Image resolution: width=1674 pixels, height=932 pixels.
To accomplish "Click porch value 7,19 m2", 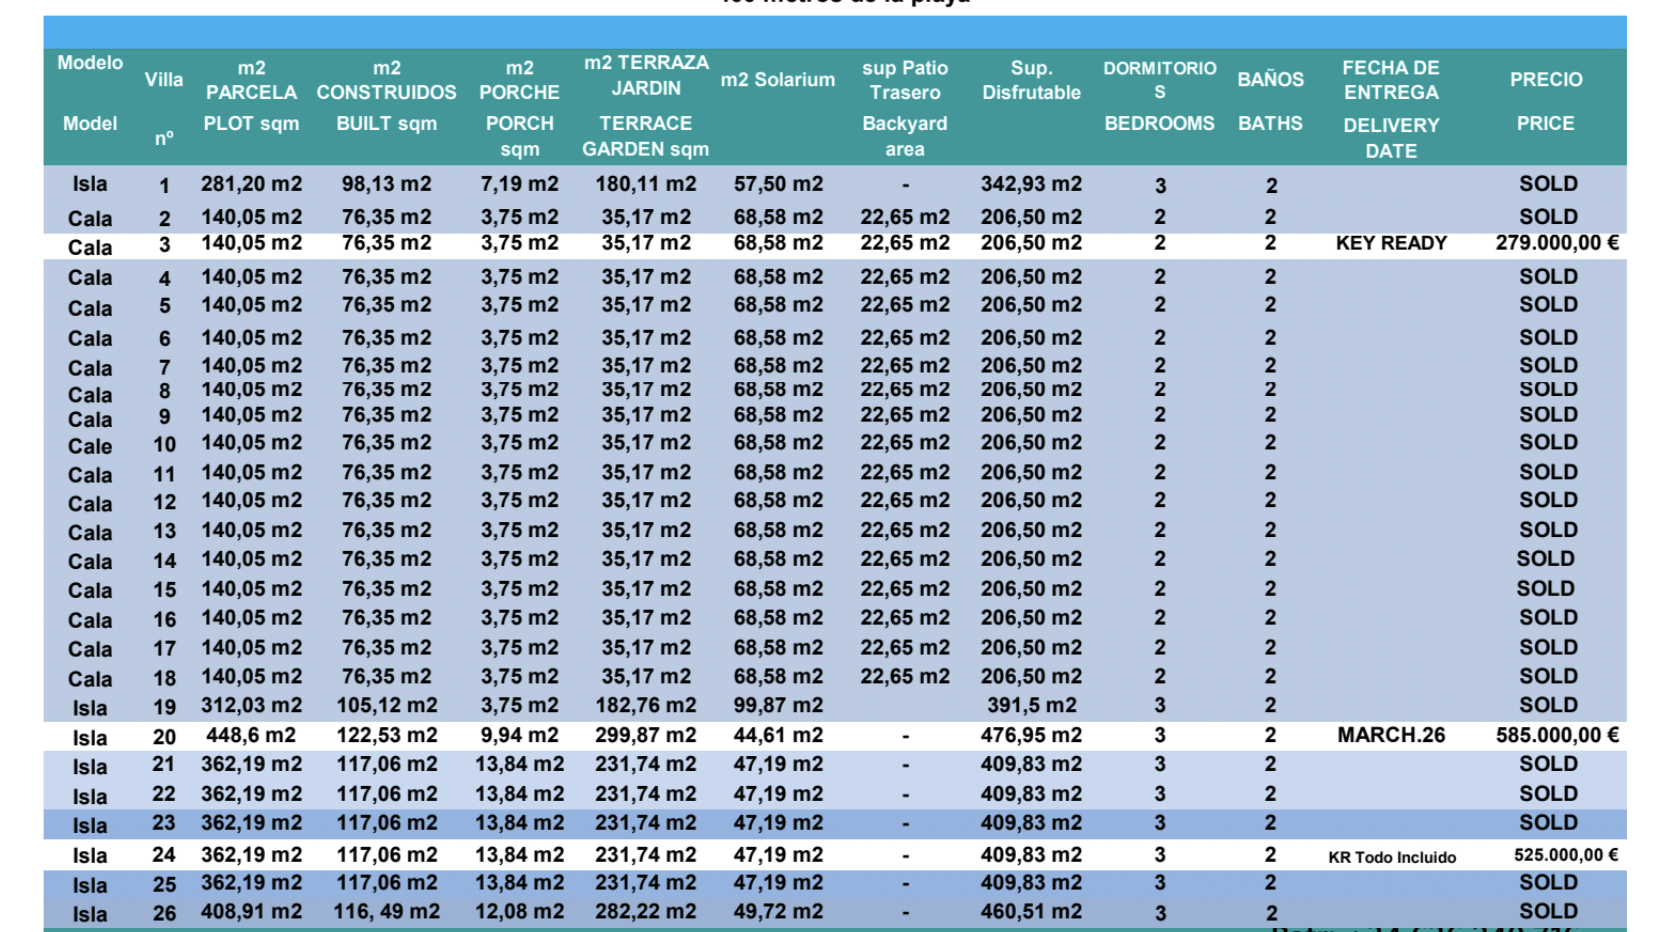I will (x=519, y=184).
